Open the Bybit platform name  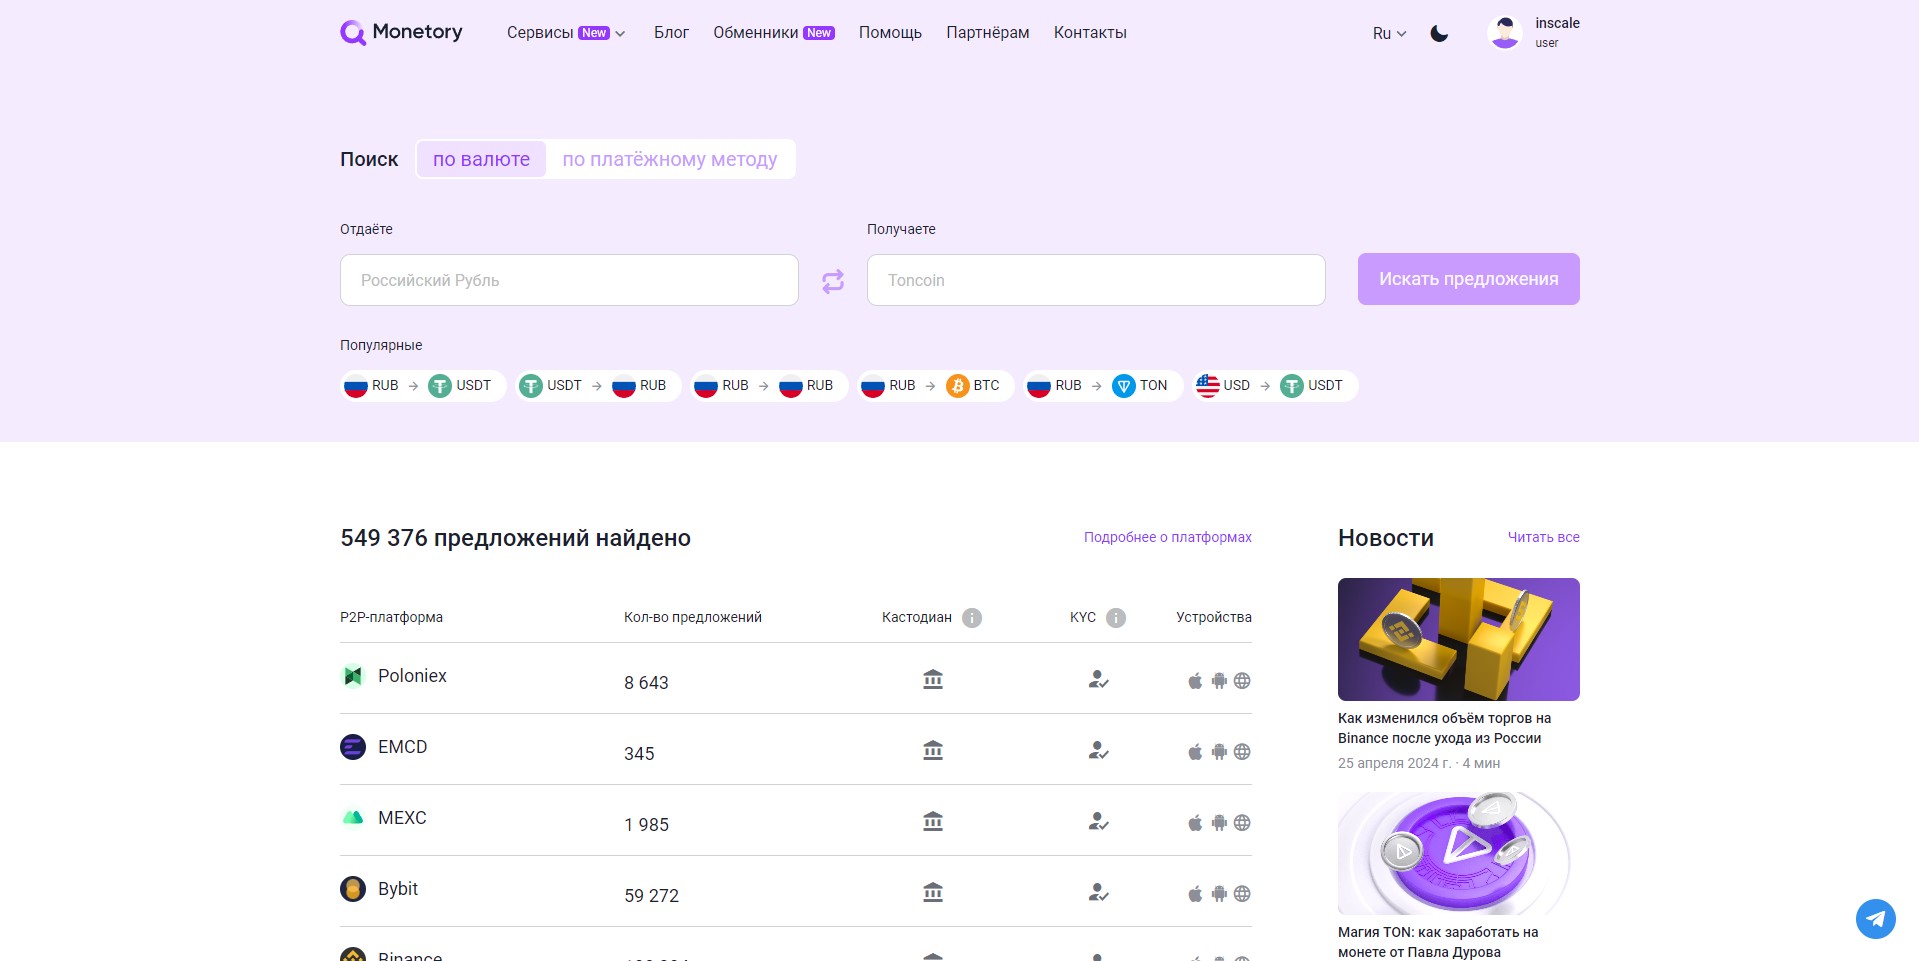[x=398, y=889]
